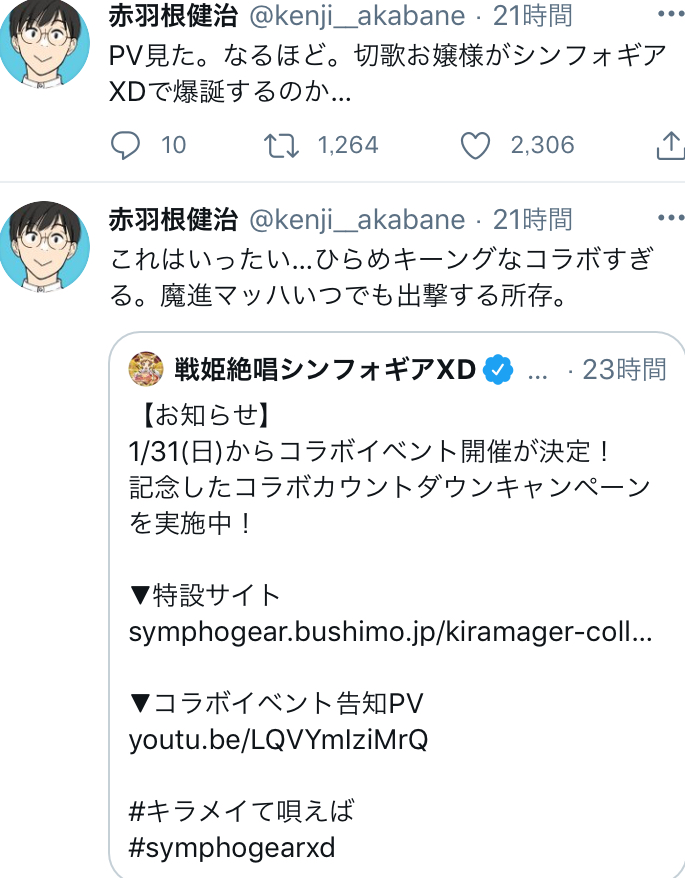Tap the 赤羽根健治 name above これはいったい tweet

point(172,219)
